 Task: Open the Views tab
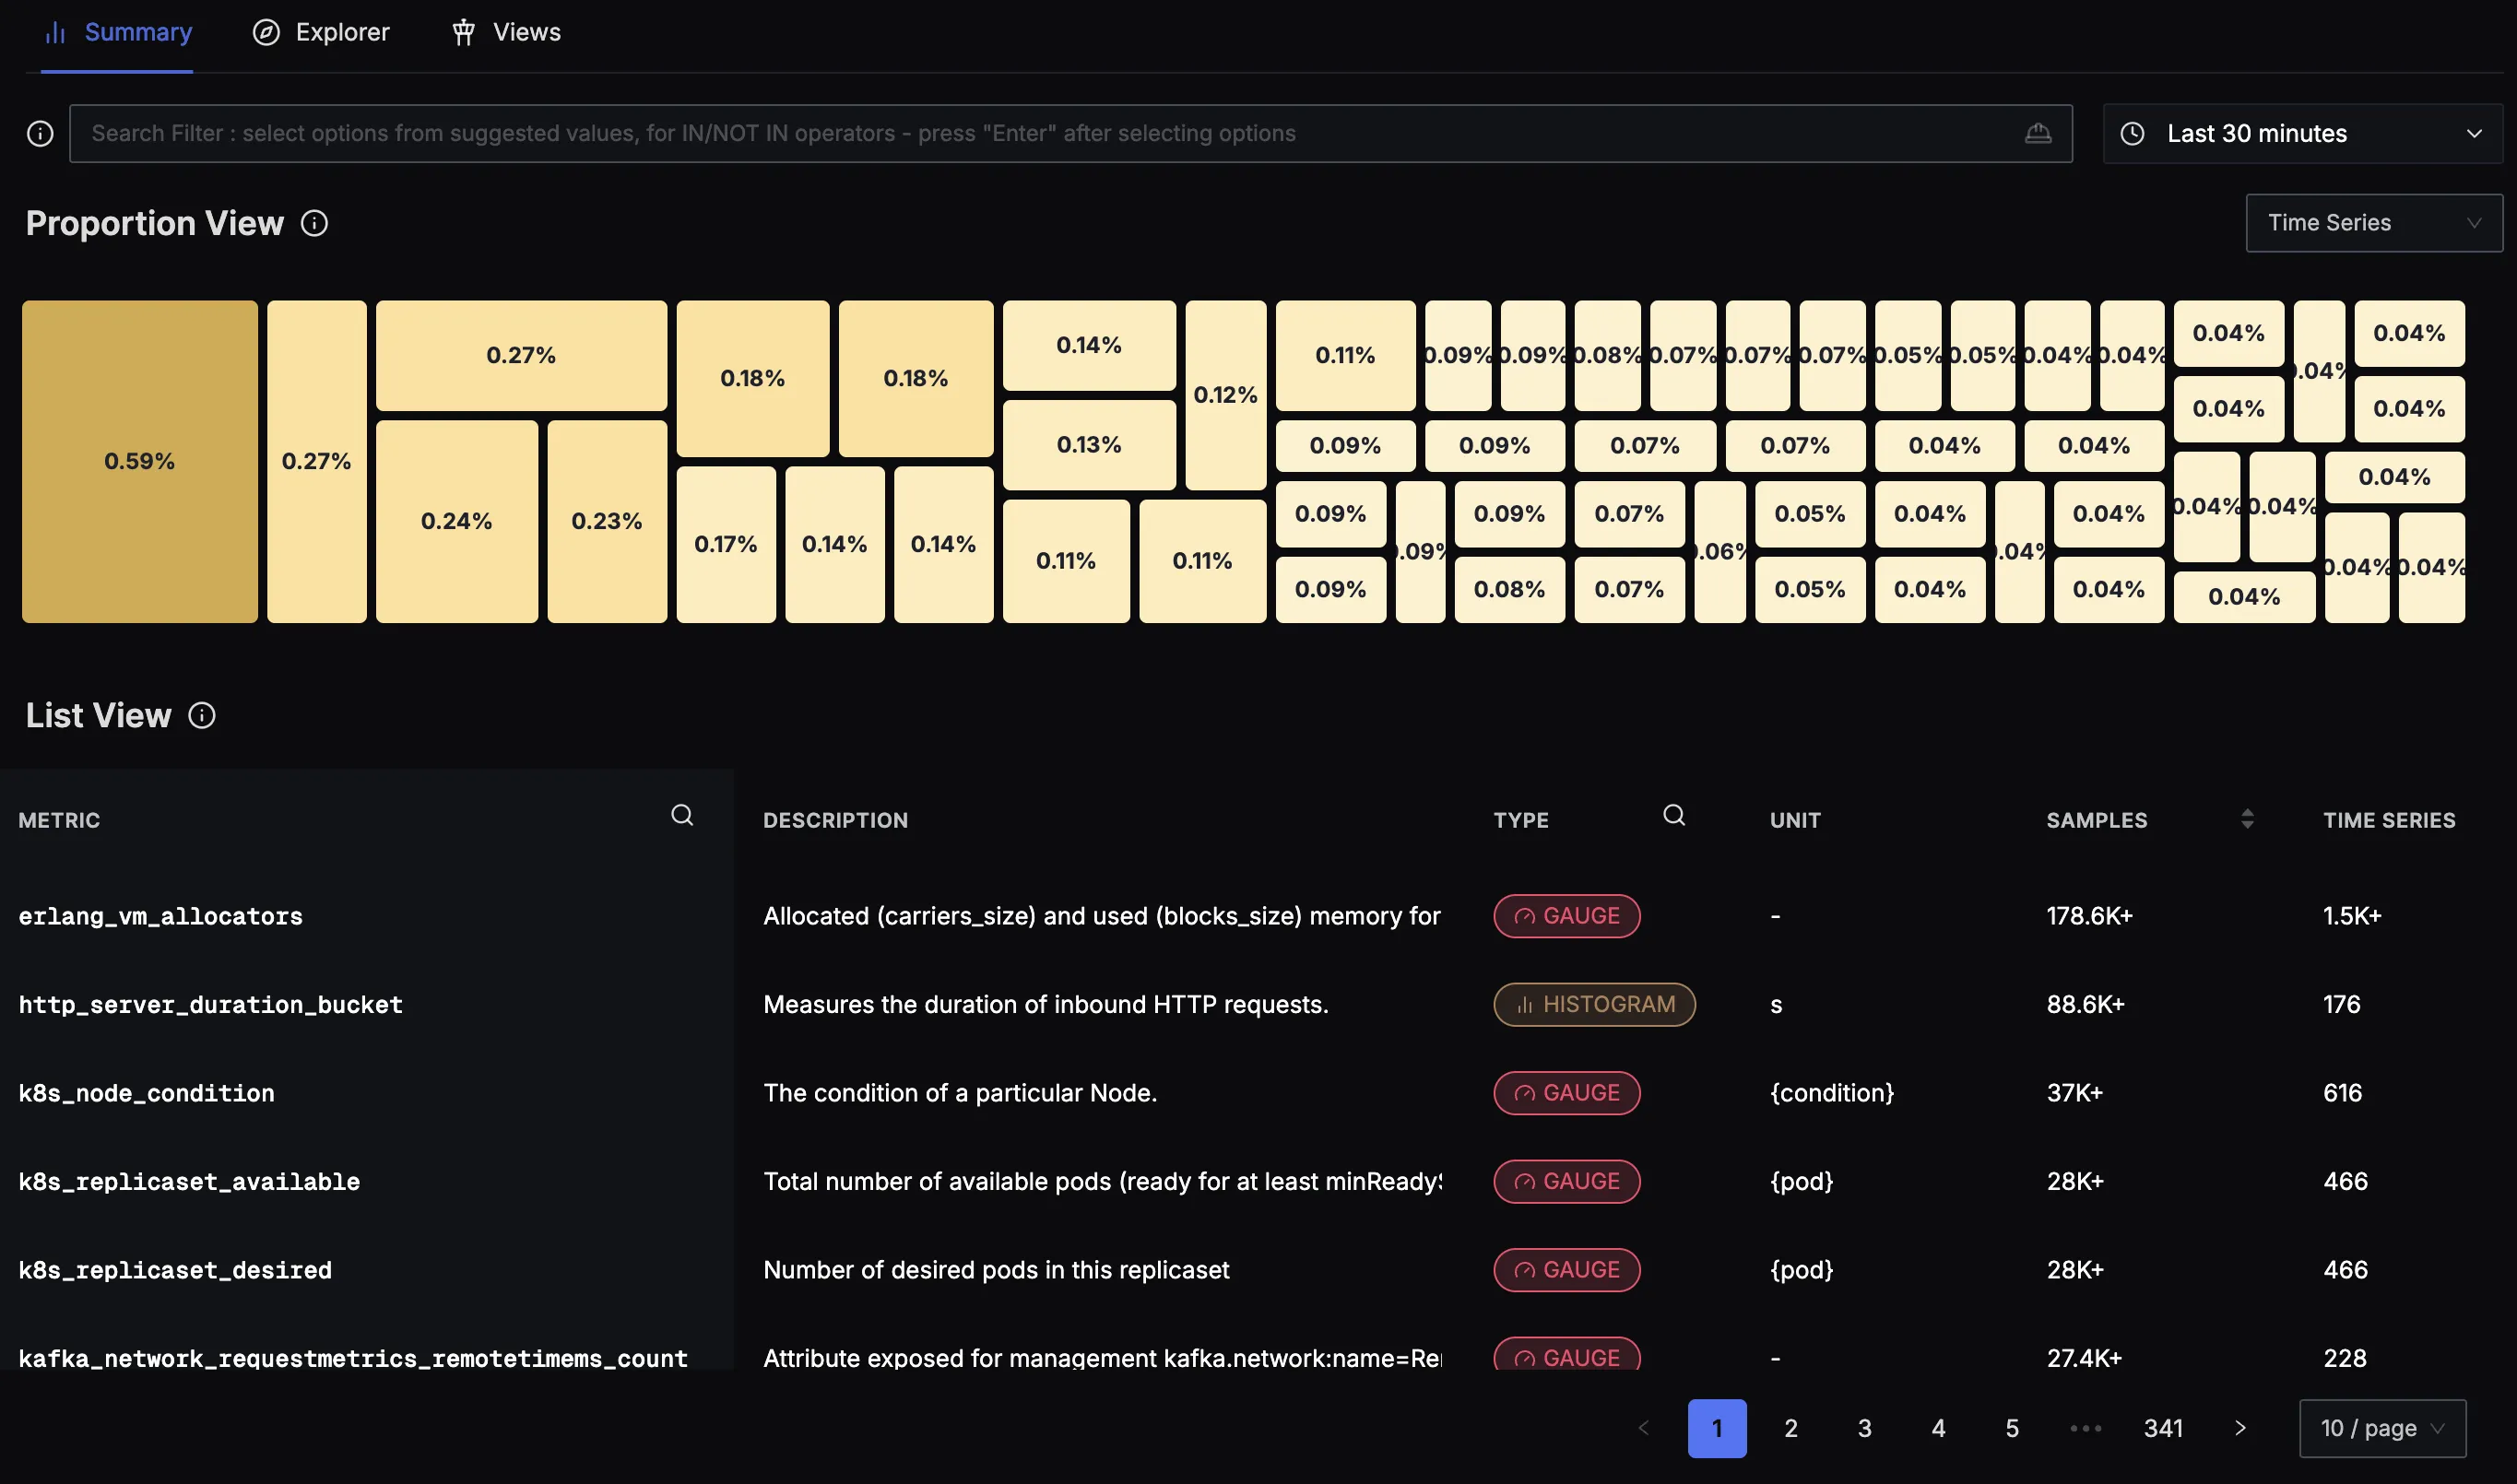click(x=506, y=33)
